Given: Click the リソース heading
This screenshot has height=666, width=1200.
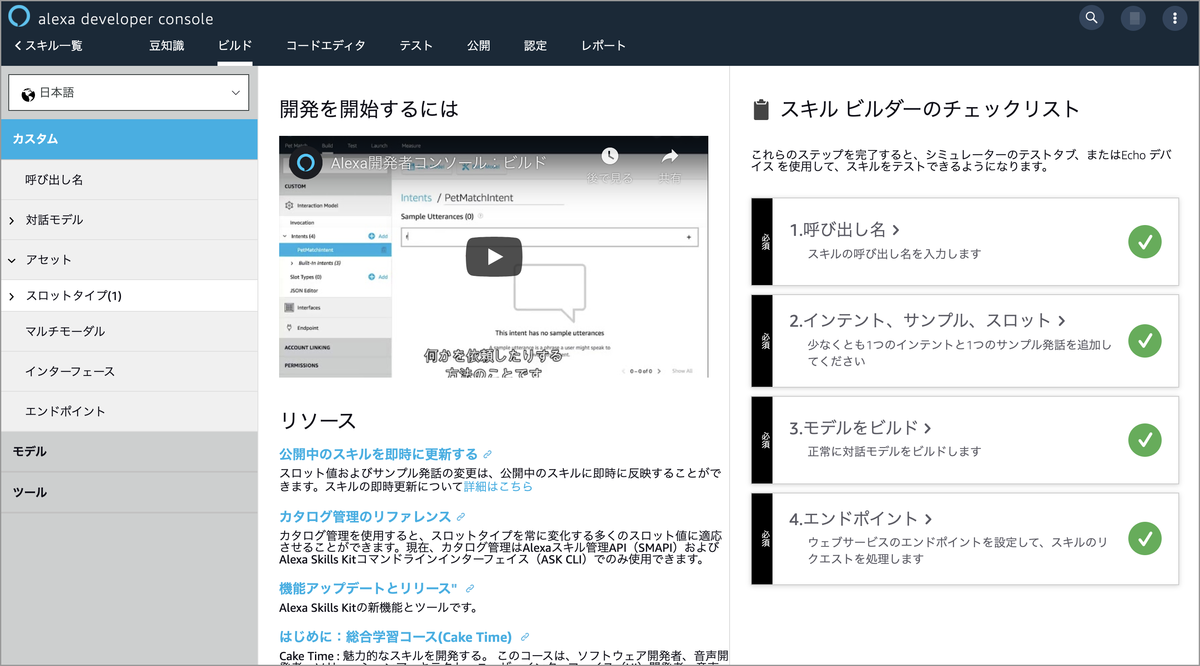Looking at the screenshot, I should point(318,420).
